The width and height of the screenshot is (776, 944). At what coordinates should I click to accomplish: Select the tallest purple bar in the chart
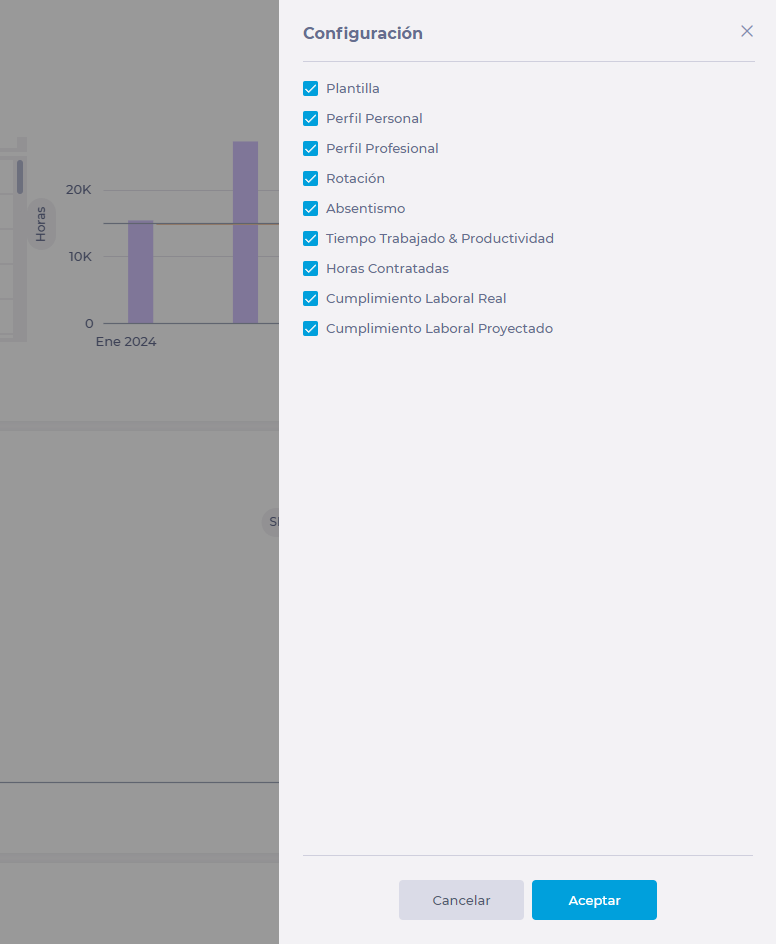(x=245, y=232)
